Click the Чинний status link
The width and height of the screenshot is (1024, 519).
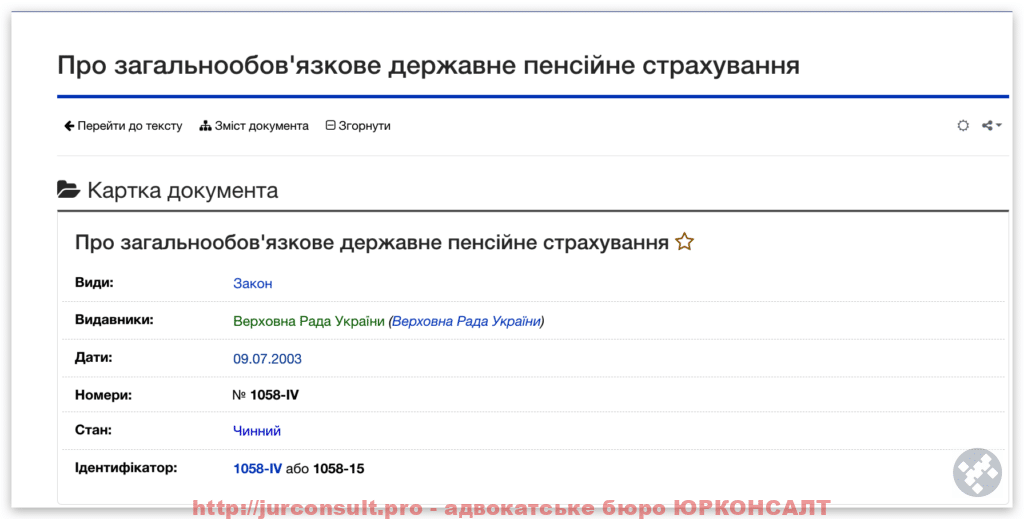click(x=257, y=431)
